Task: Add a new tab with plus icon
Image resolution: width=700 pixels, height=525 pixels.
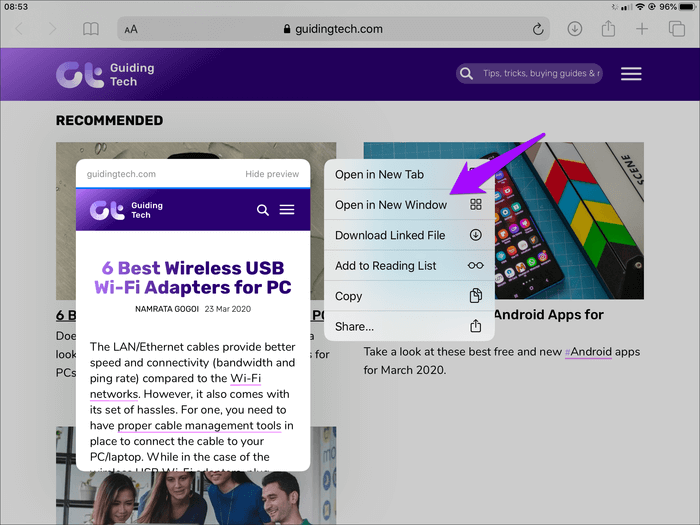Action: point(642,29)
